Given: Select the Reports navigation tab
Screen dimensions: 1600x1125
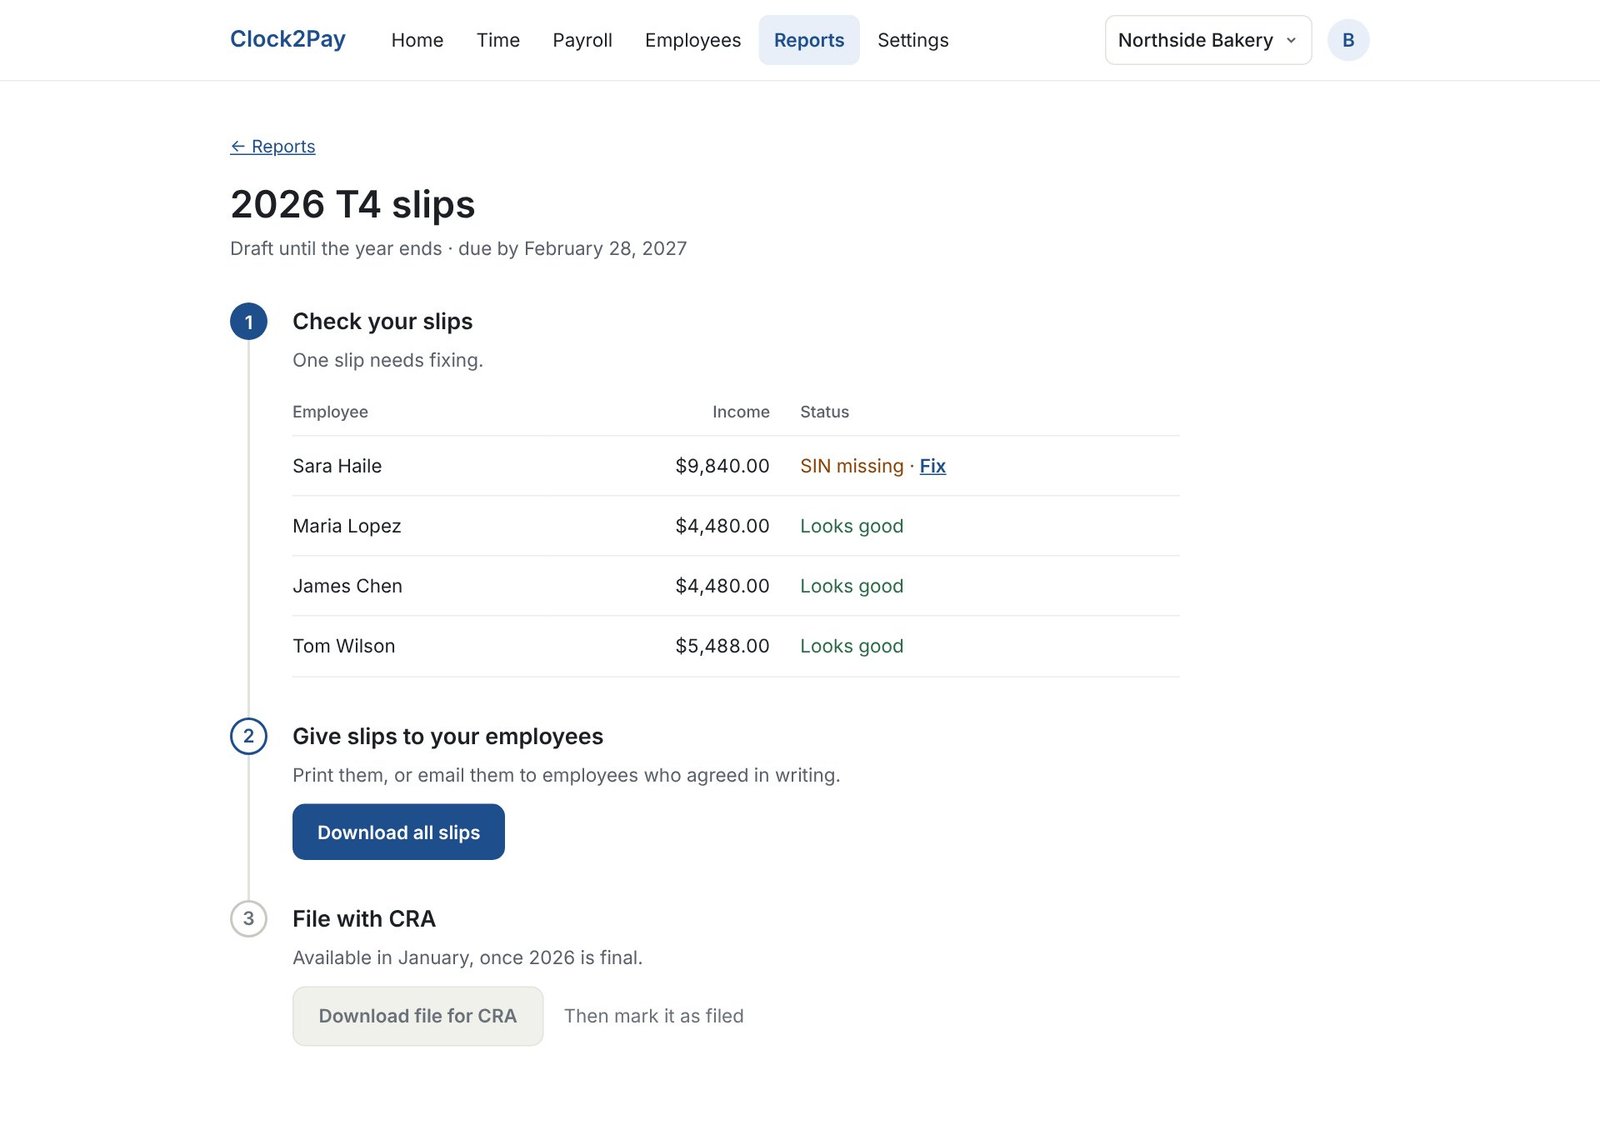Looking at the screenshot, I should (x=809, y=40).
